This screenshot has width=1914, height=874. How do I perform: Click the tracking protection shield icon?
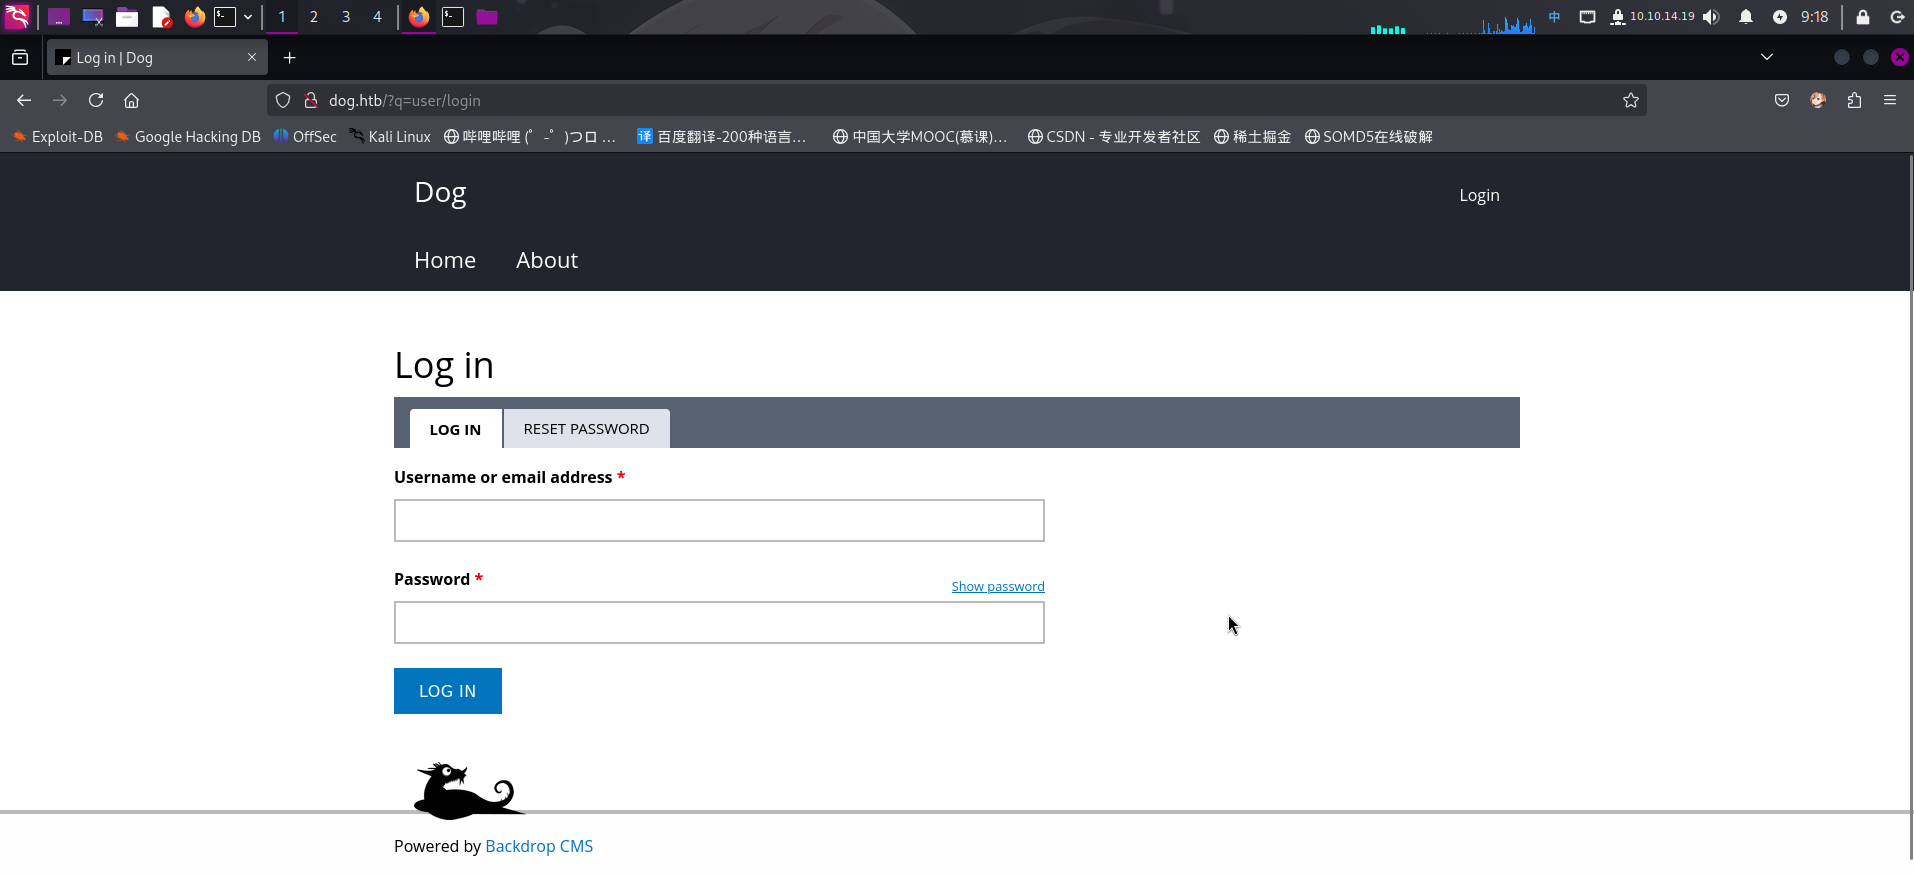click(283, 100)
